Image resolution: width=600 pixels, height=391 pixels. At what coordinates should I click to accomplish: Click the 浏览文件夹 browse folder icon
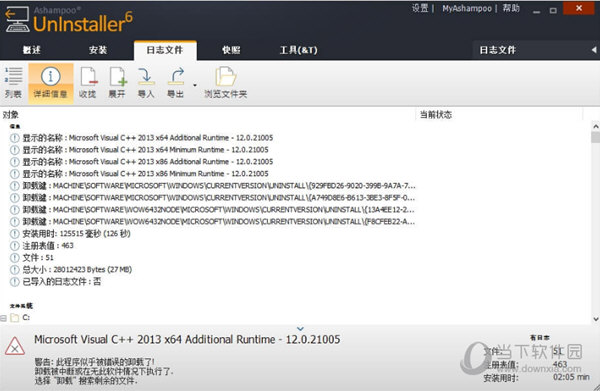point(225,82)
